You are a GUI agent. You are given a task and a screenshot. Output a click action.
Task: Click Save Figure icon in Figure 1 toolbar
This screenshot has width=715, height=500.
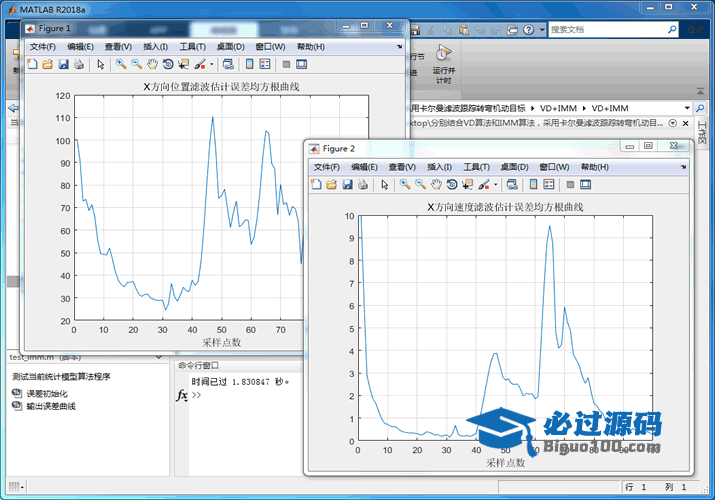(63, 64)
